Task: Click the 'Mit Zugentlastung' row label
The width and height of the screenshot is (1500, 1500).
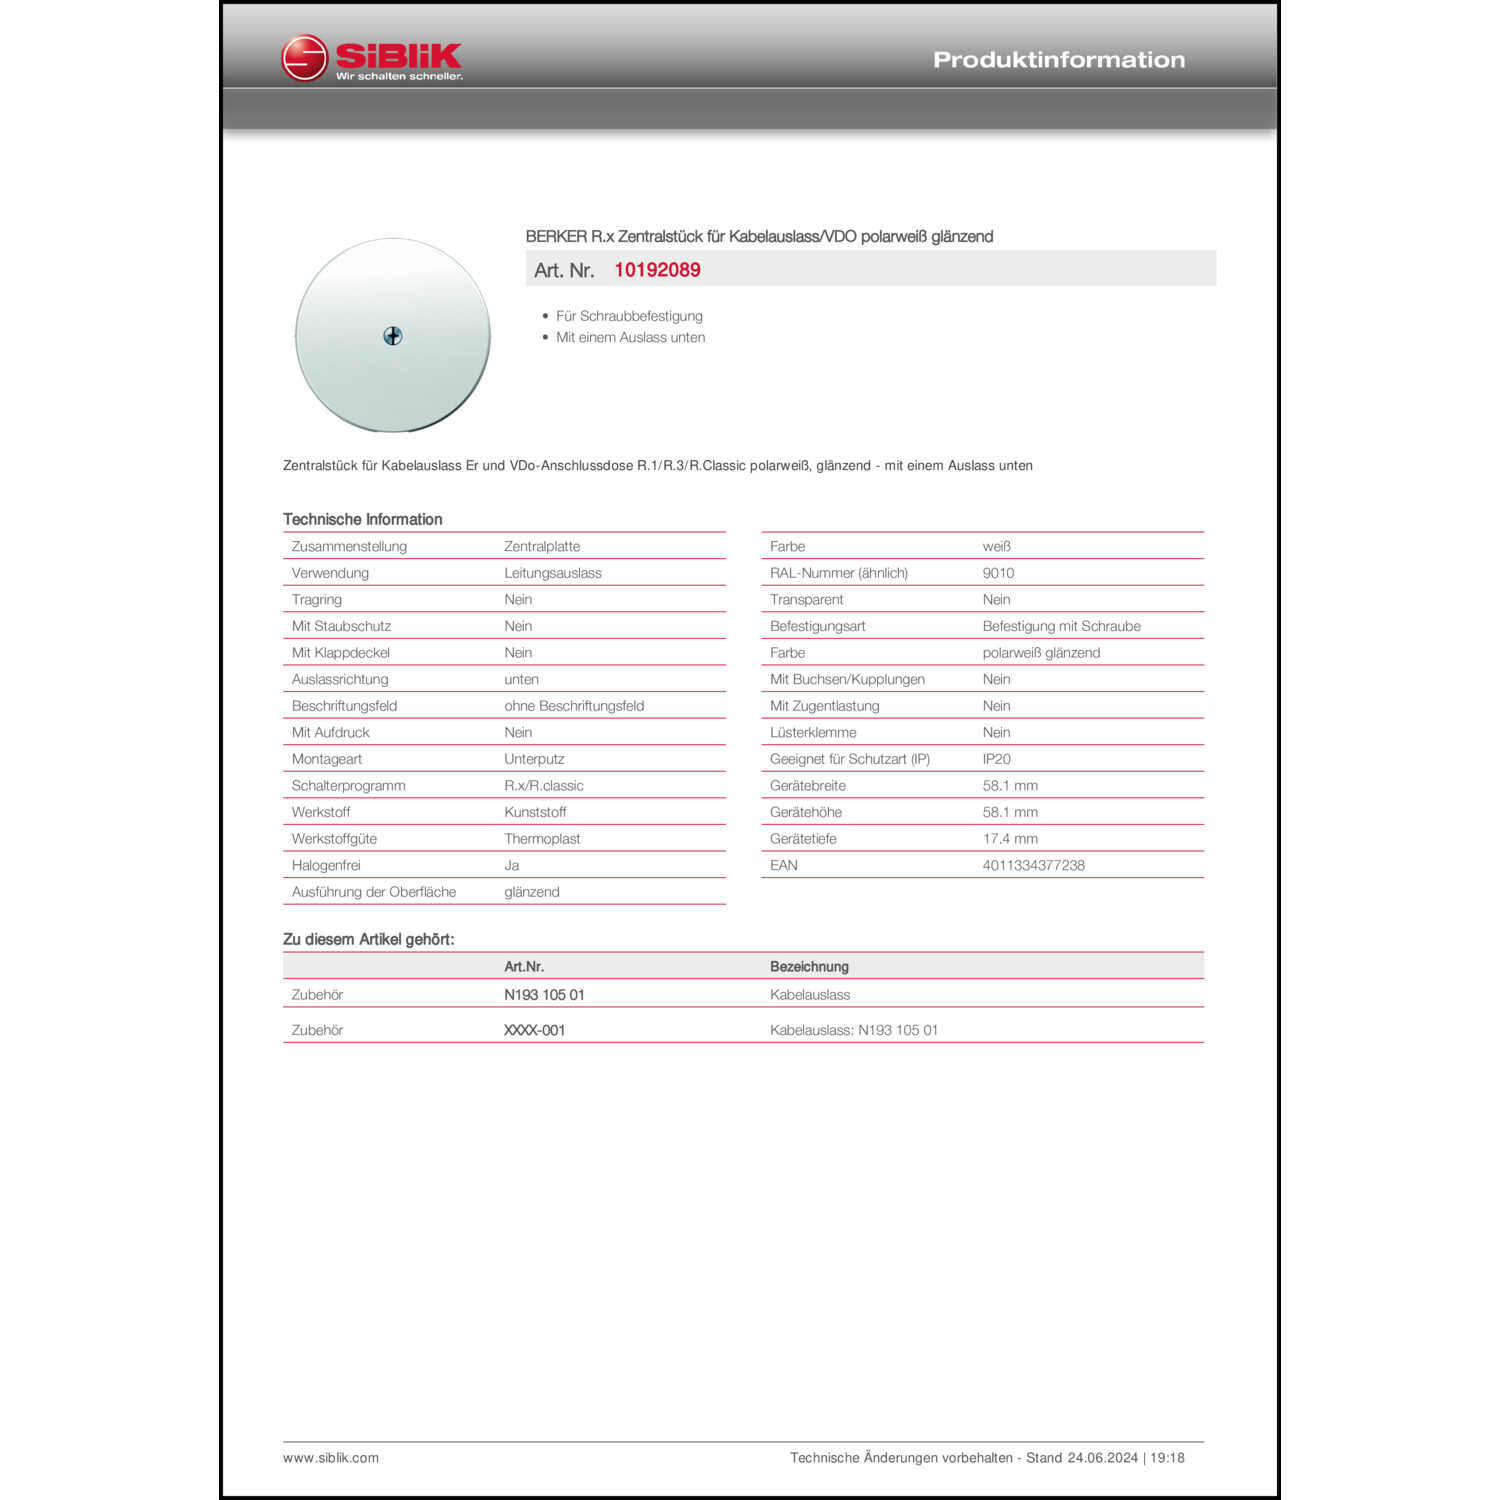Action: click(825, 706)
